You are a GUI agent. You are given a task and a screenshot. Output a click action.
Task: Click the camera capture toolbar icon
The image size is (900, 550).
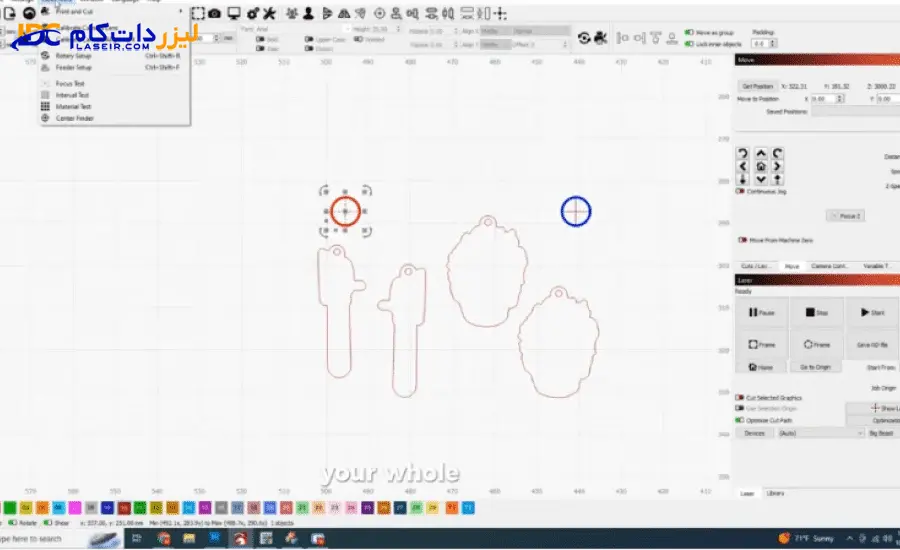216,13
